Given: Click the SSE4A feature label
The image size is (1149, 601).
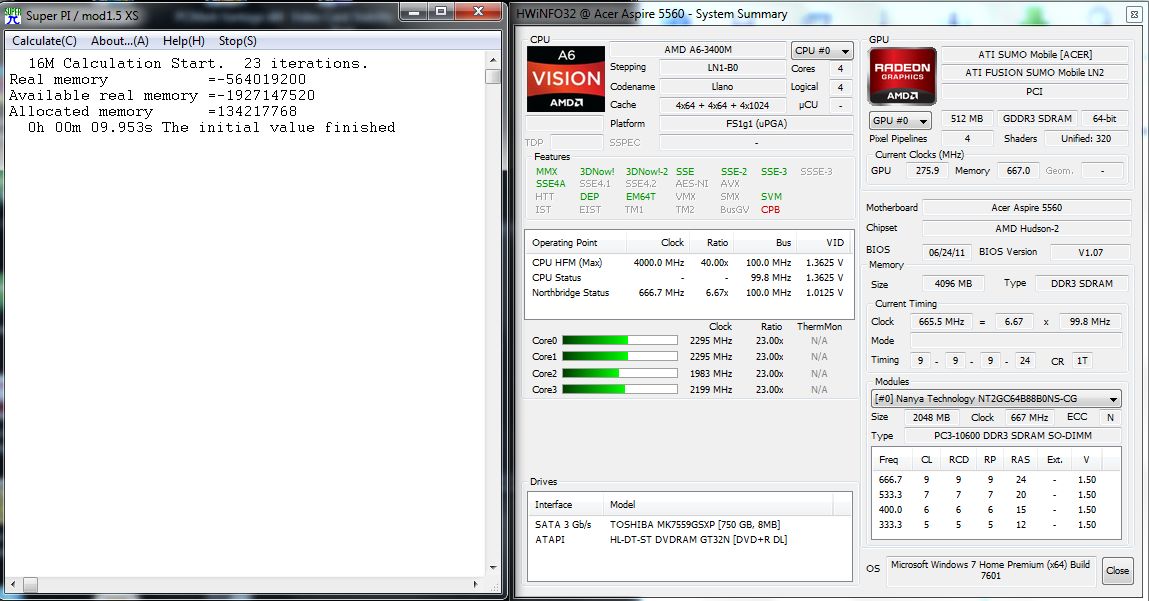Looking at the screenshot, I should coord(550,184).
